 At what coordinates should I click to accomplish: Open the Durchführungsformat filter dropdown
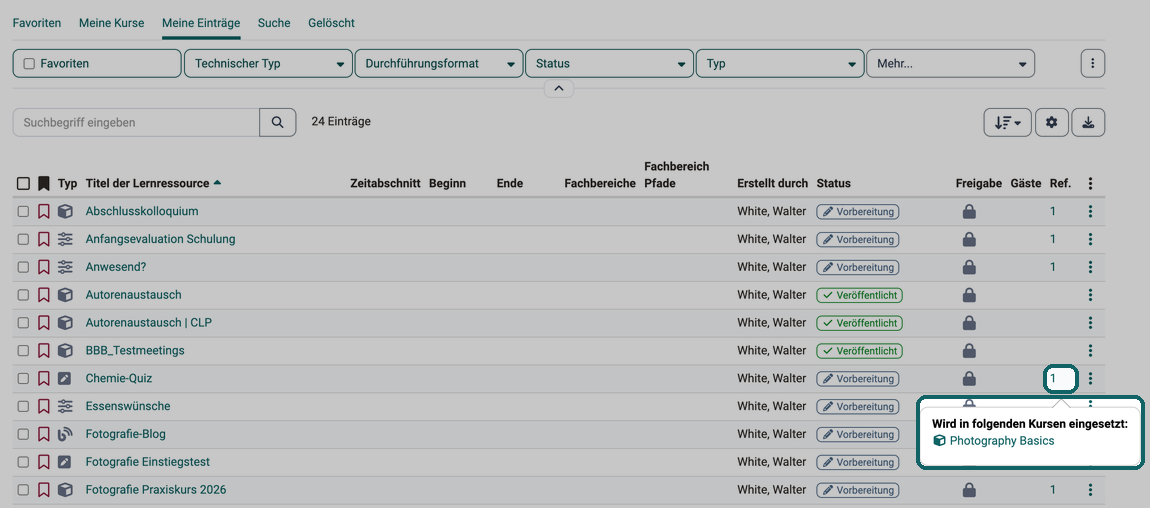coord(439,64)
